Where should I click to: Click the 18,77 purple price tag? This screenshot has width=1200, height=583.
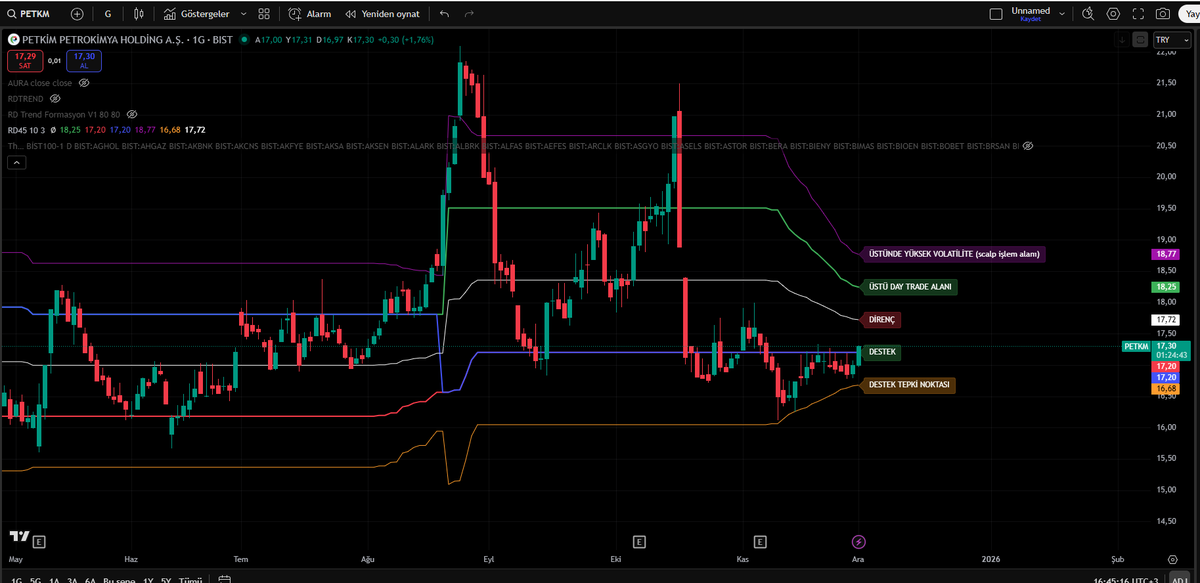click(1166, 254)
